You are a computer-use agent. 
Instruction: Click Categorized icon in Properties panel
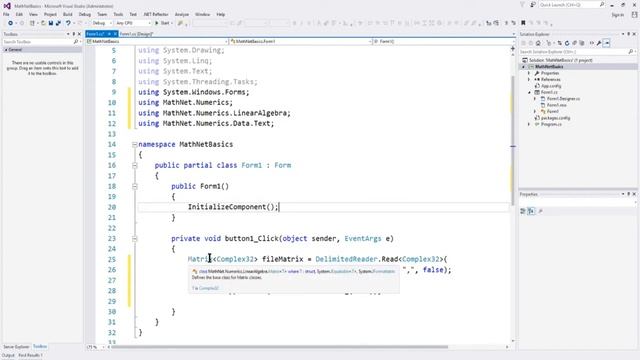click(x=523, y=211)
